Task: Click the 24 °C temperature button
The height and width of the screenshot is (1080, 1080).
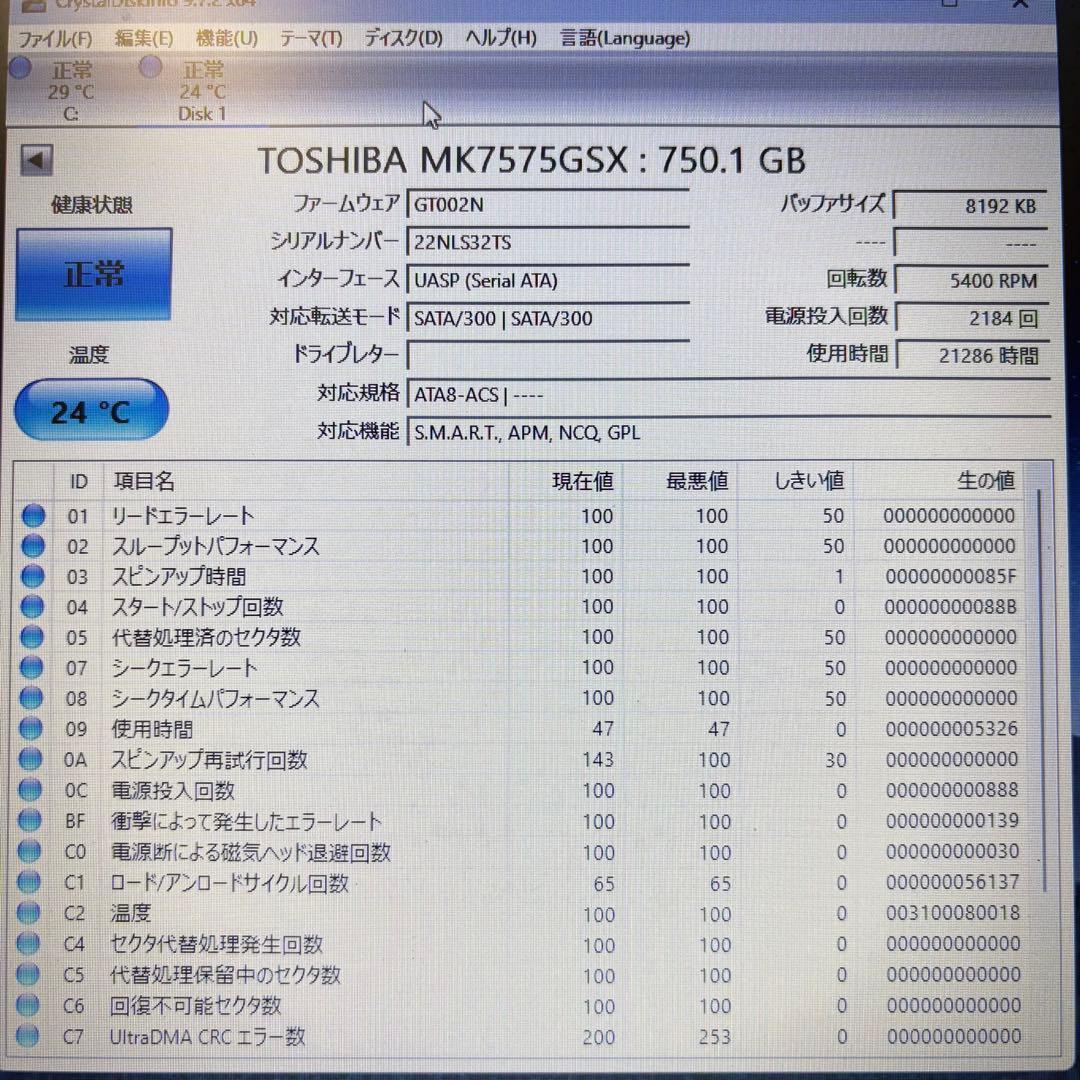Action: [91, 411]
